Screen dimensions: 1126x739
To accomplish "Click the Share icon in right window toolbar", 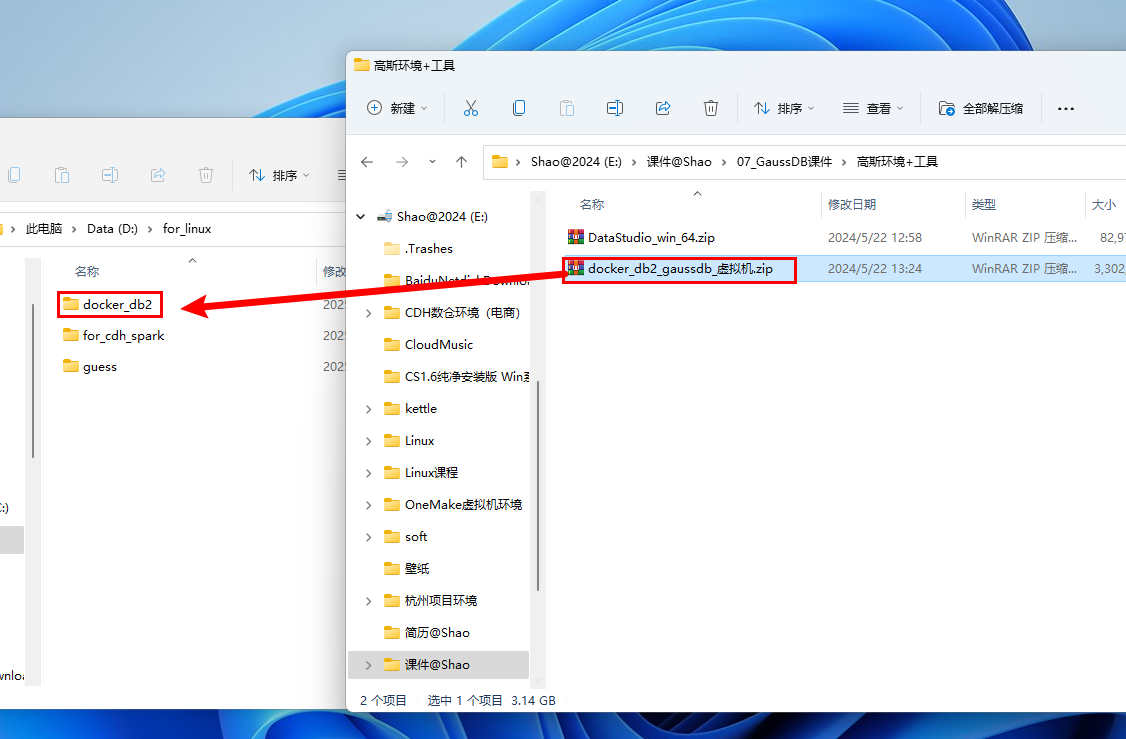I will coord(663,108).
